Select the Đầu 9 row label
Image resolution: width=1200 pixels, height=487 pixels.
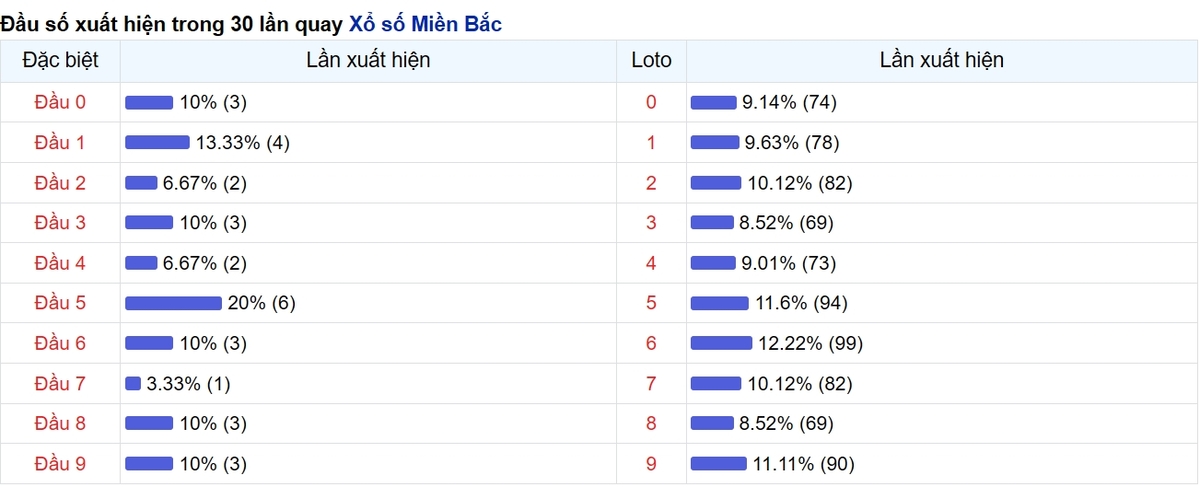click(60, 464)
